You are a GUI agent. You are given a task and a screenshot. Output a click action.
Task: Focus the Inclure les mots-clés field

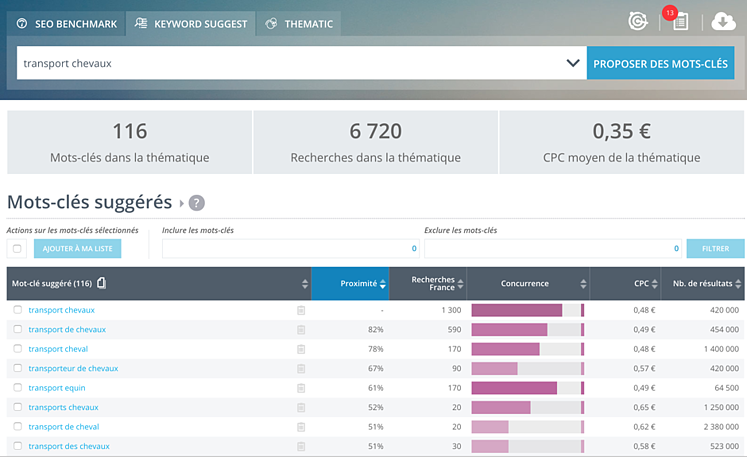[x=291, y=249]
